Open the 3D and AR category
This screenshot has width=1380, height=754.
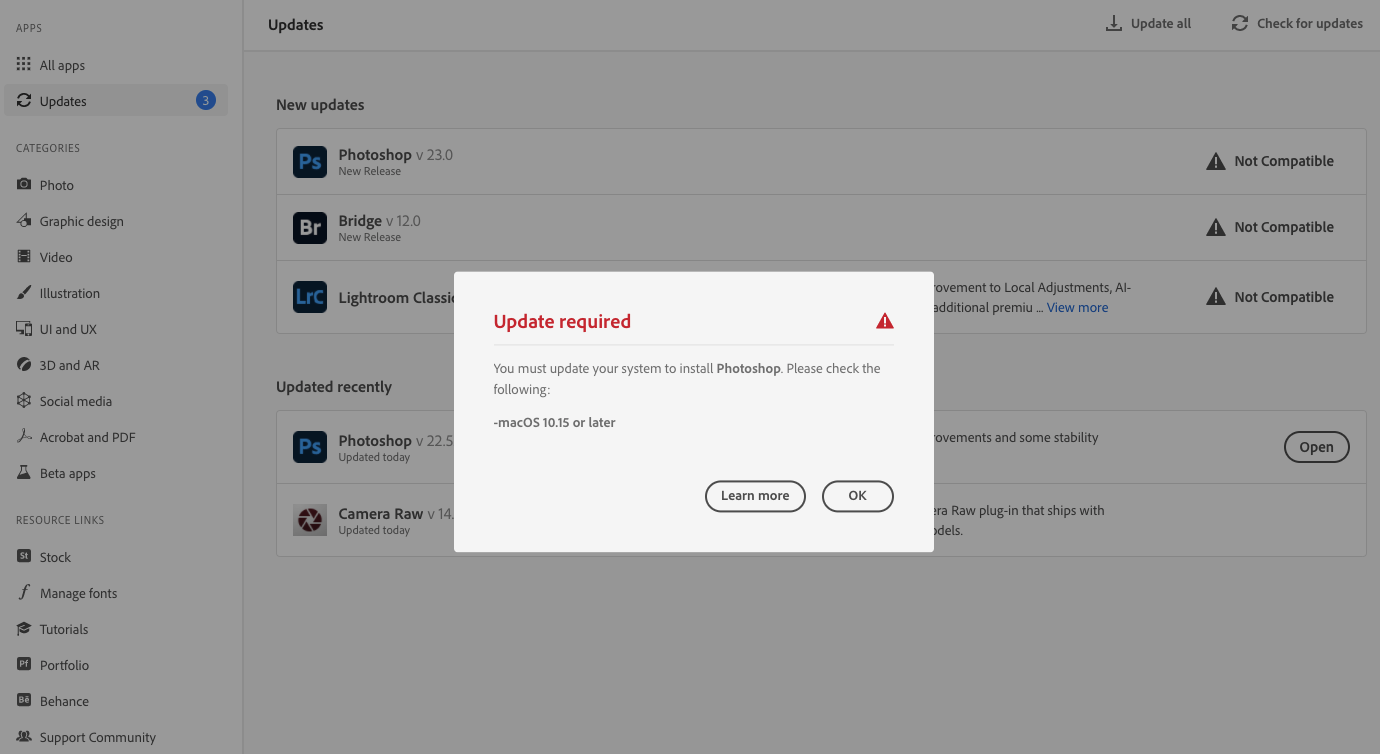(58, 365)
